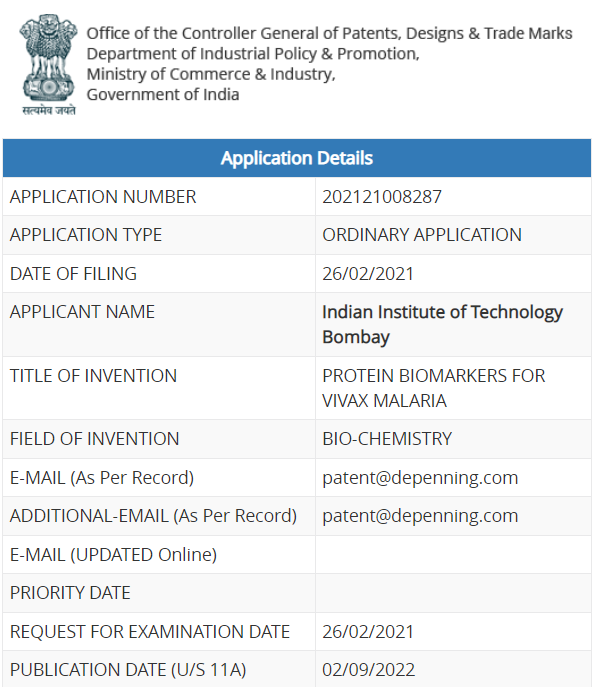Viewport: 592px width, 687px height.
Task: Click the FIELD OF INVENTION label
Action: pos(94,439)
